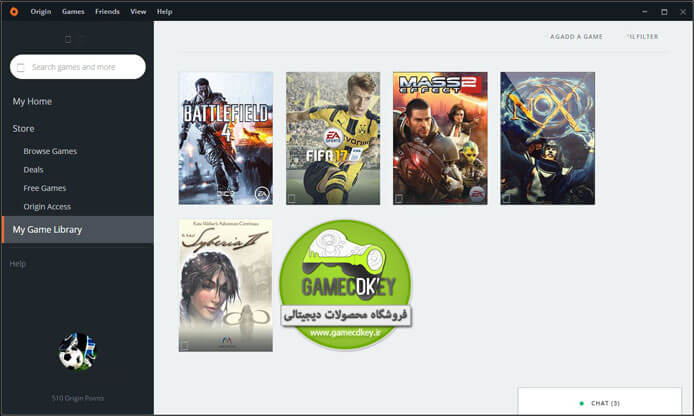The width and height of the screenshot is (694, 416).
Task: Click the Mass Effect 2 tile corner icon
Action: 399,198
